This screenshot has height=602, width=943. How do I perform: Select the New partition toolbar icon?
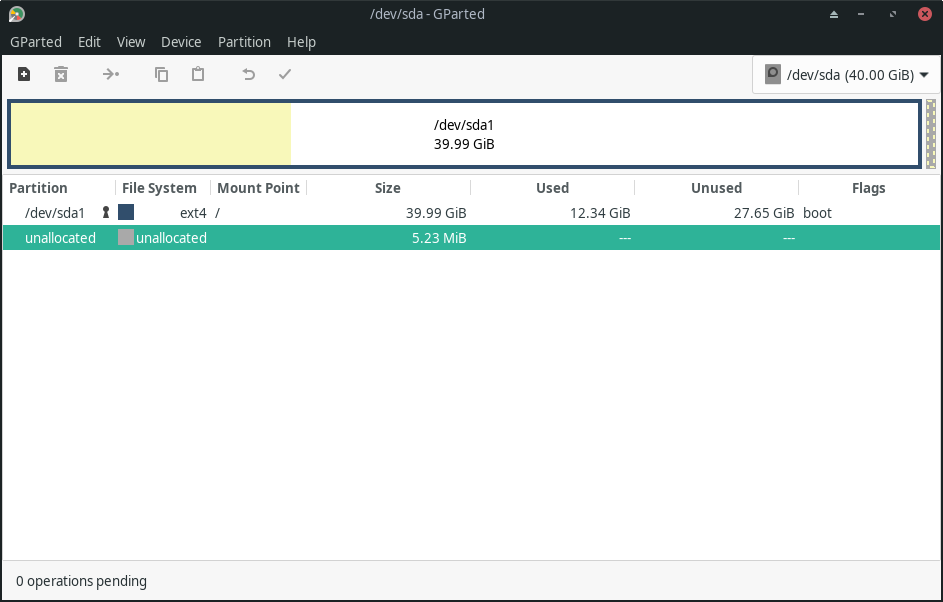[23, 74]
